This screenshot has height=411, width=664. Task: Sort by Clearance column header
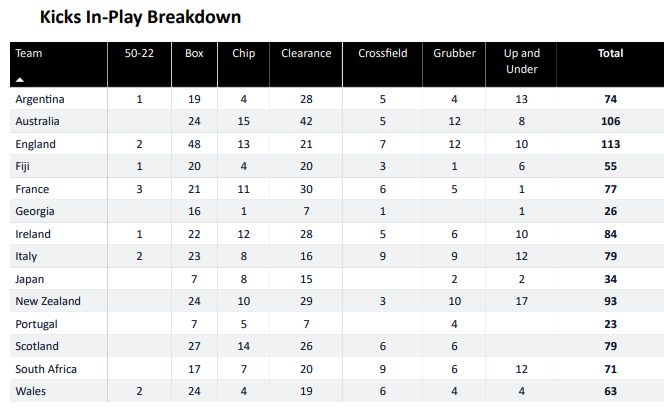pyautogui.click(x=306, y=54)
